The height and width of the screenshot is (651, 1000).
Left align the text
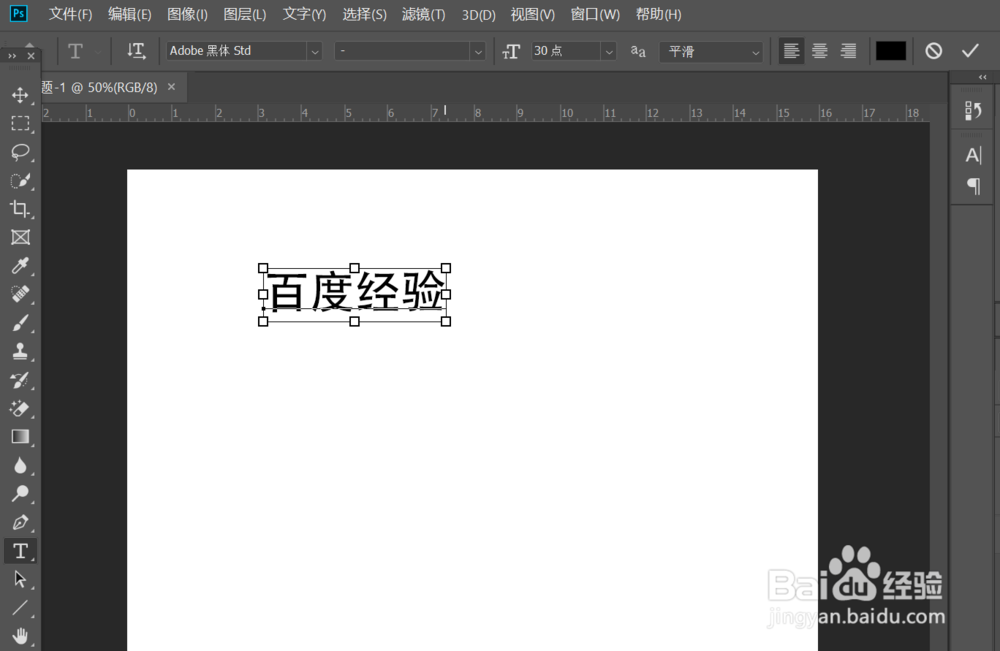click(791, 51)
